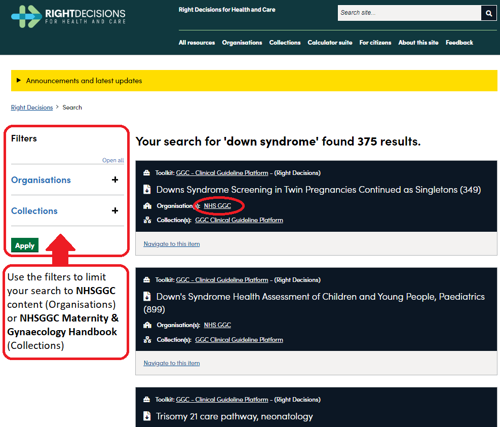This screenshot has width=500, height=427.
Task: Open Down's Syndrome Health Assessment of Children title
Action: pyautogui.click(x=314, y=303)
